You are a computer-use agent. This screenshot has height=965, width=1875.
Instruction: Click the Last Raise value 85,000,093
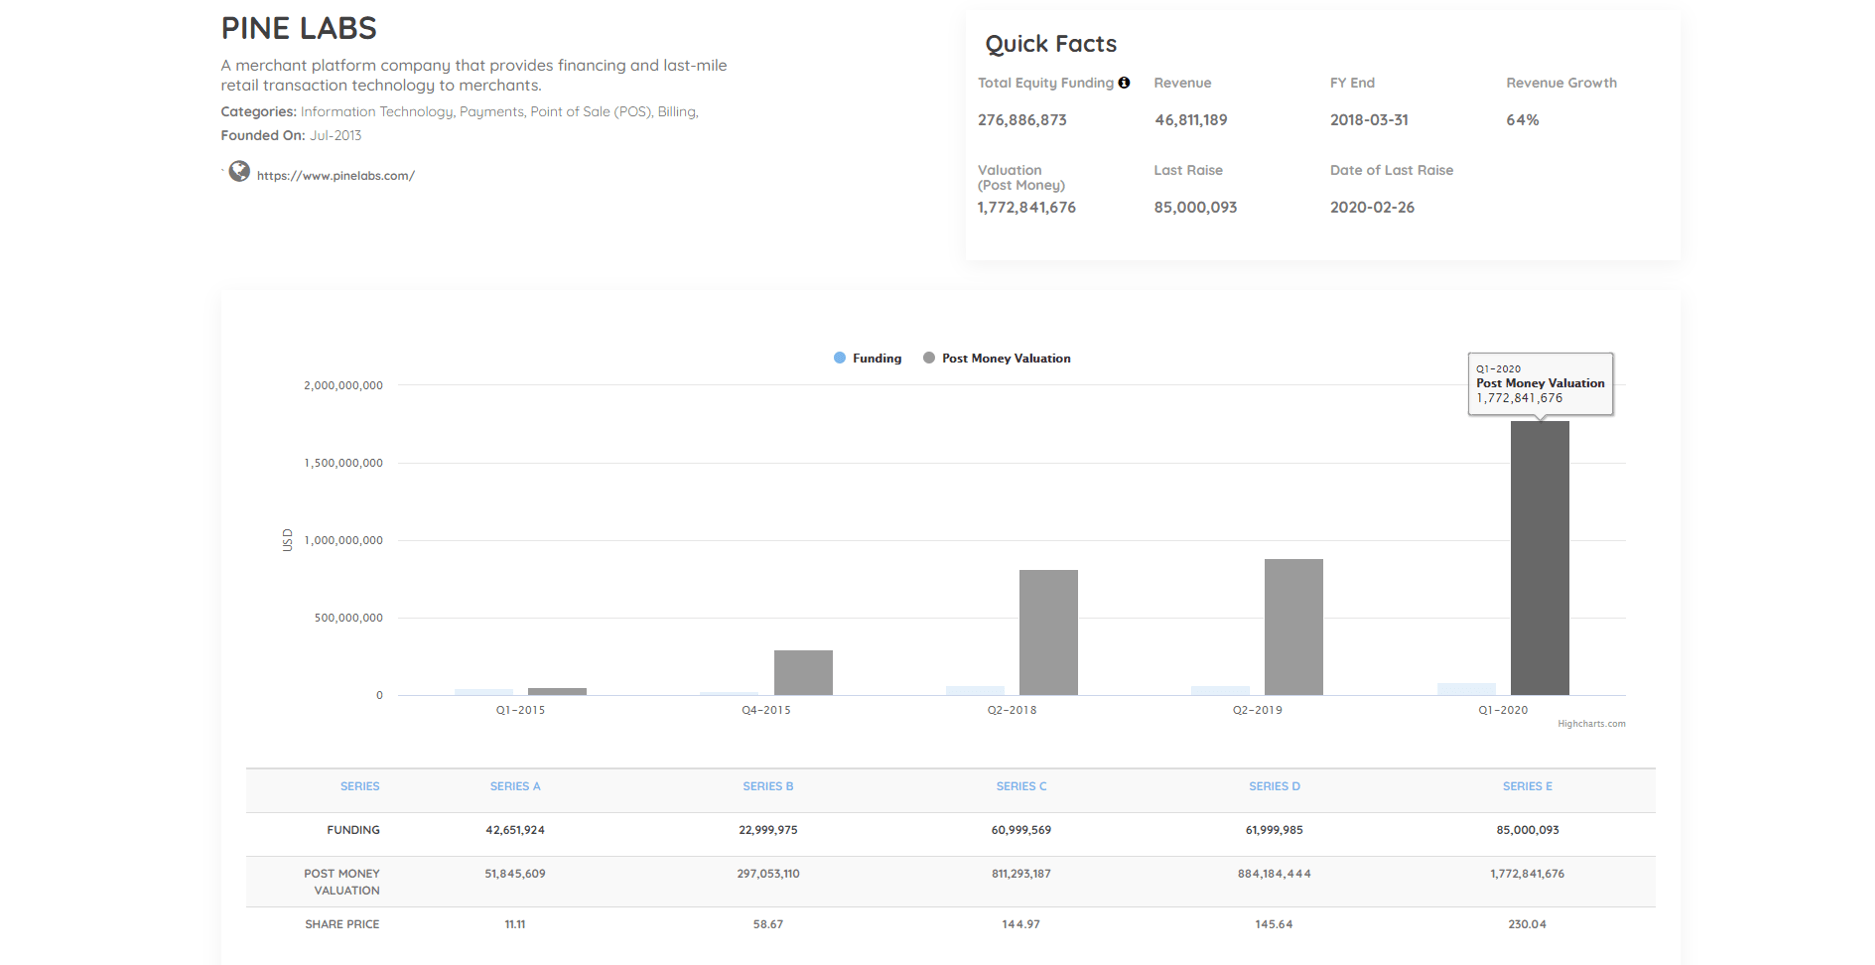tap(1195, 208)
